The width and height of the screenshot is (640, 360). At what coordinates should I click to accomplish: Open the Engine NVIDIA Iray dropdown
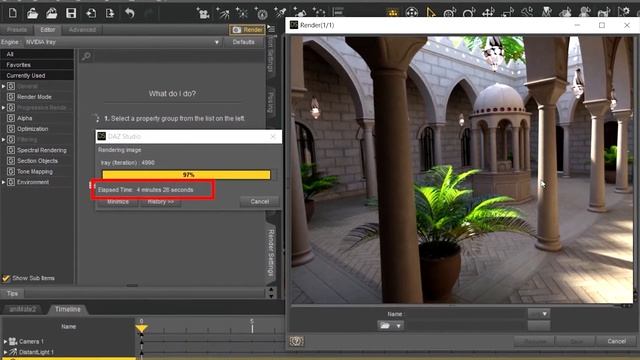tap(122, 42)
